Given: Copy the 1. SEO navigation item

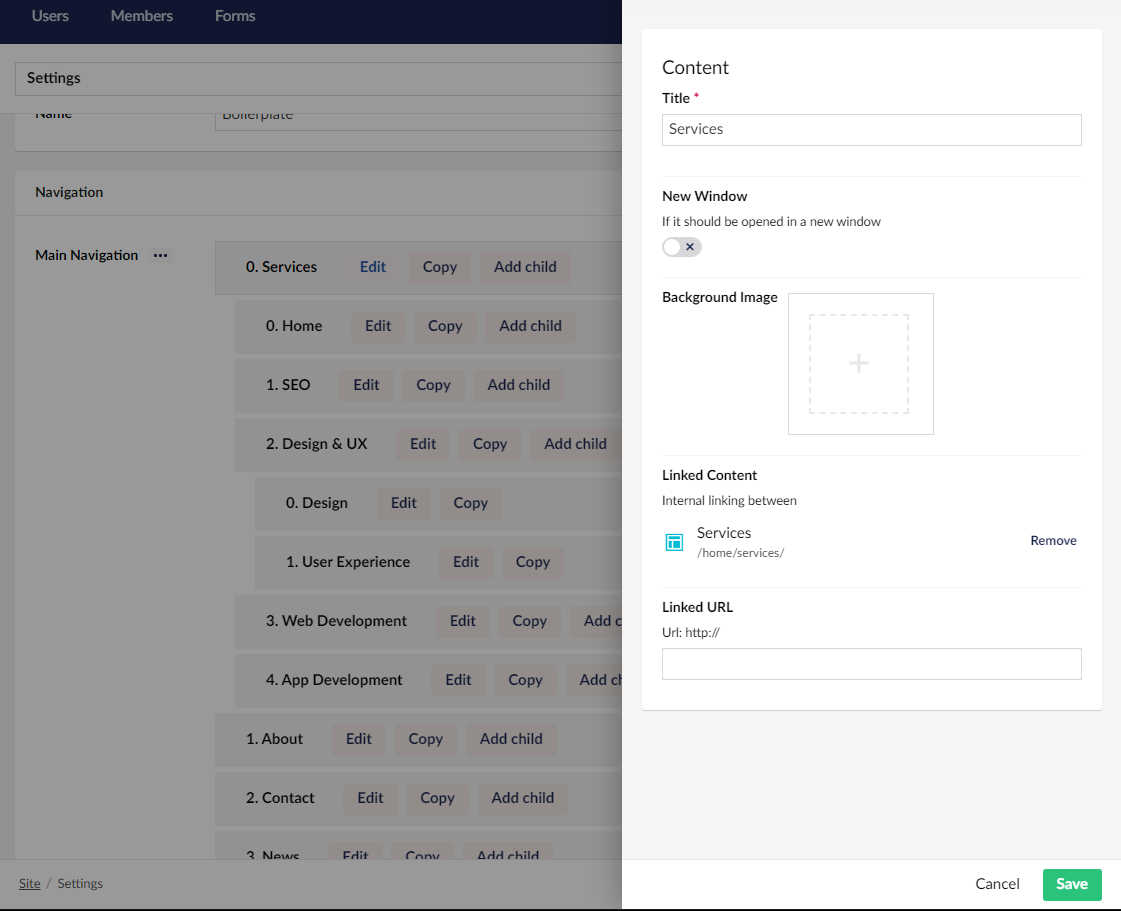Looking at the screenshot, I should tap(433, 385).
